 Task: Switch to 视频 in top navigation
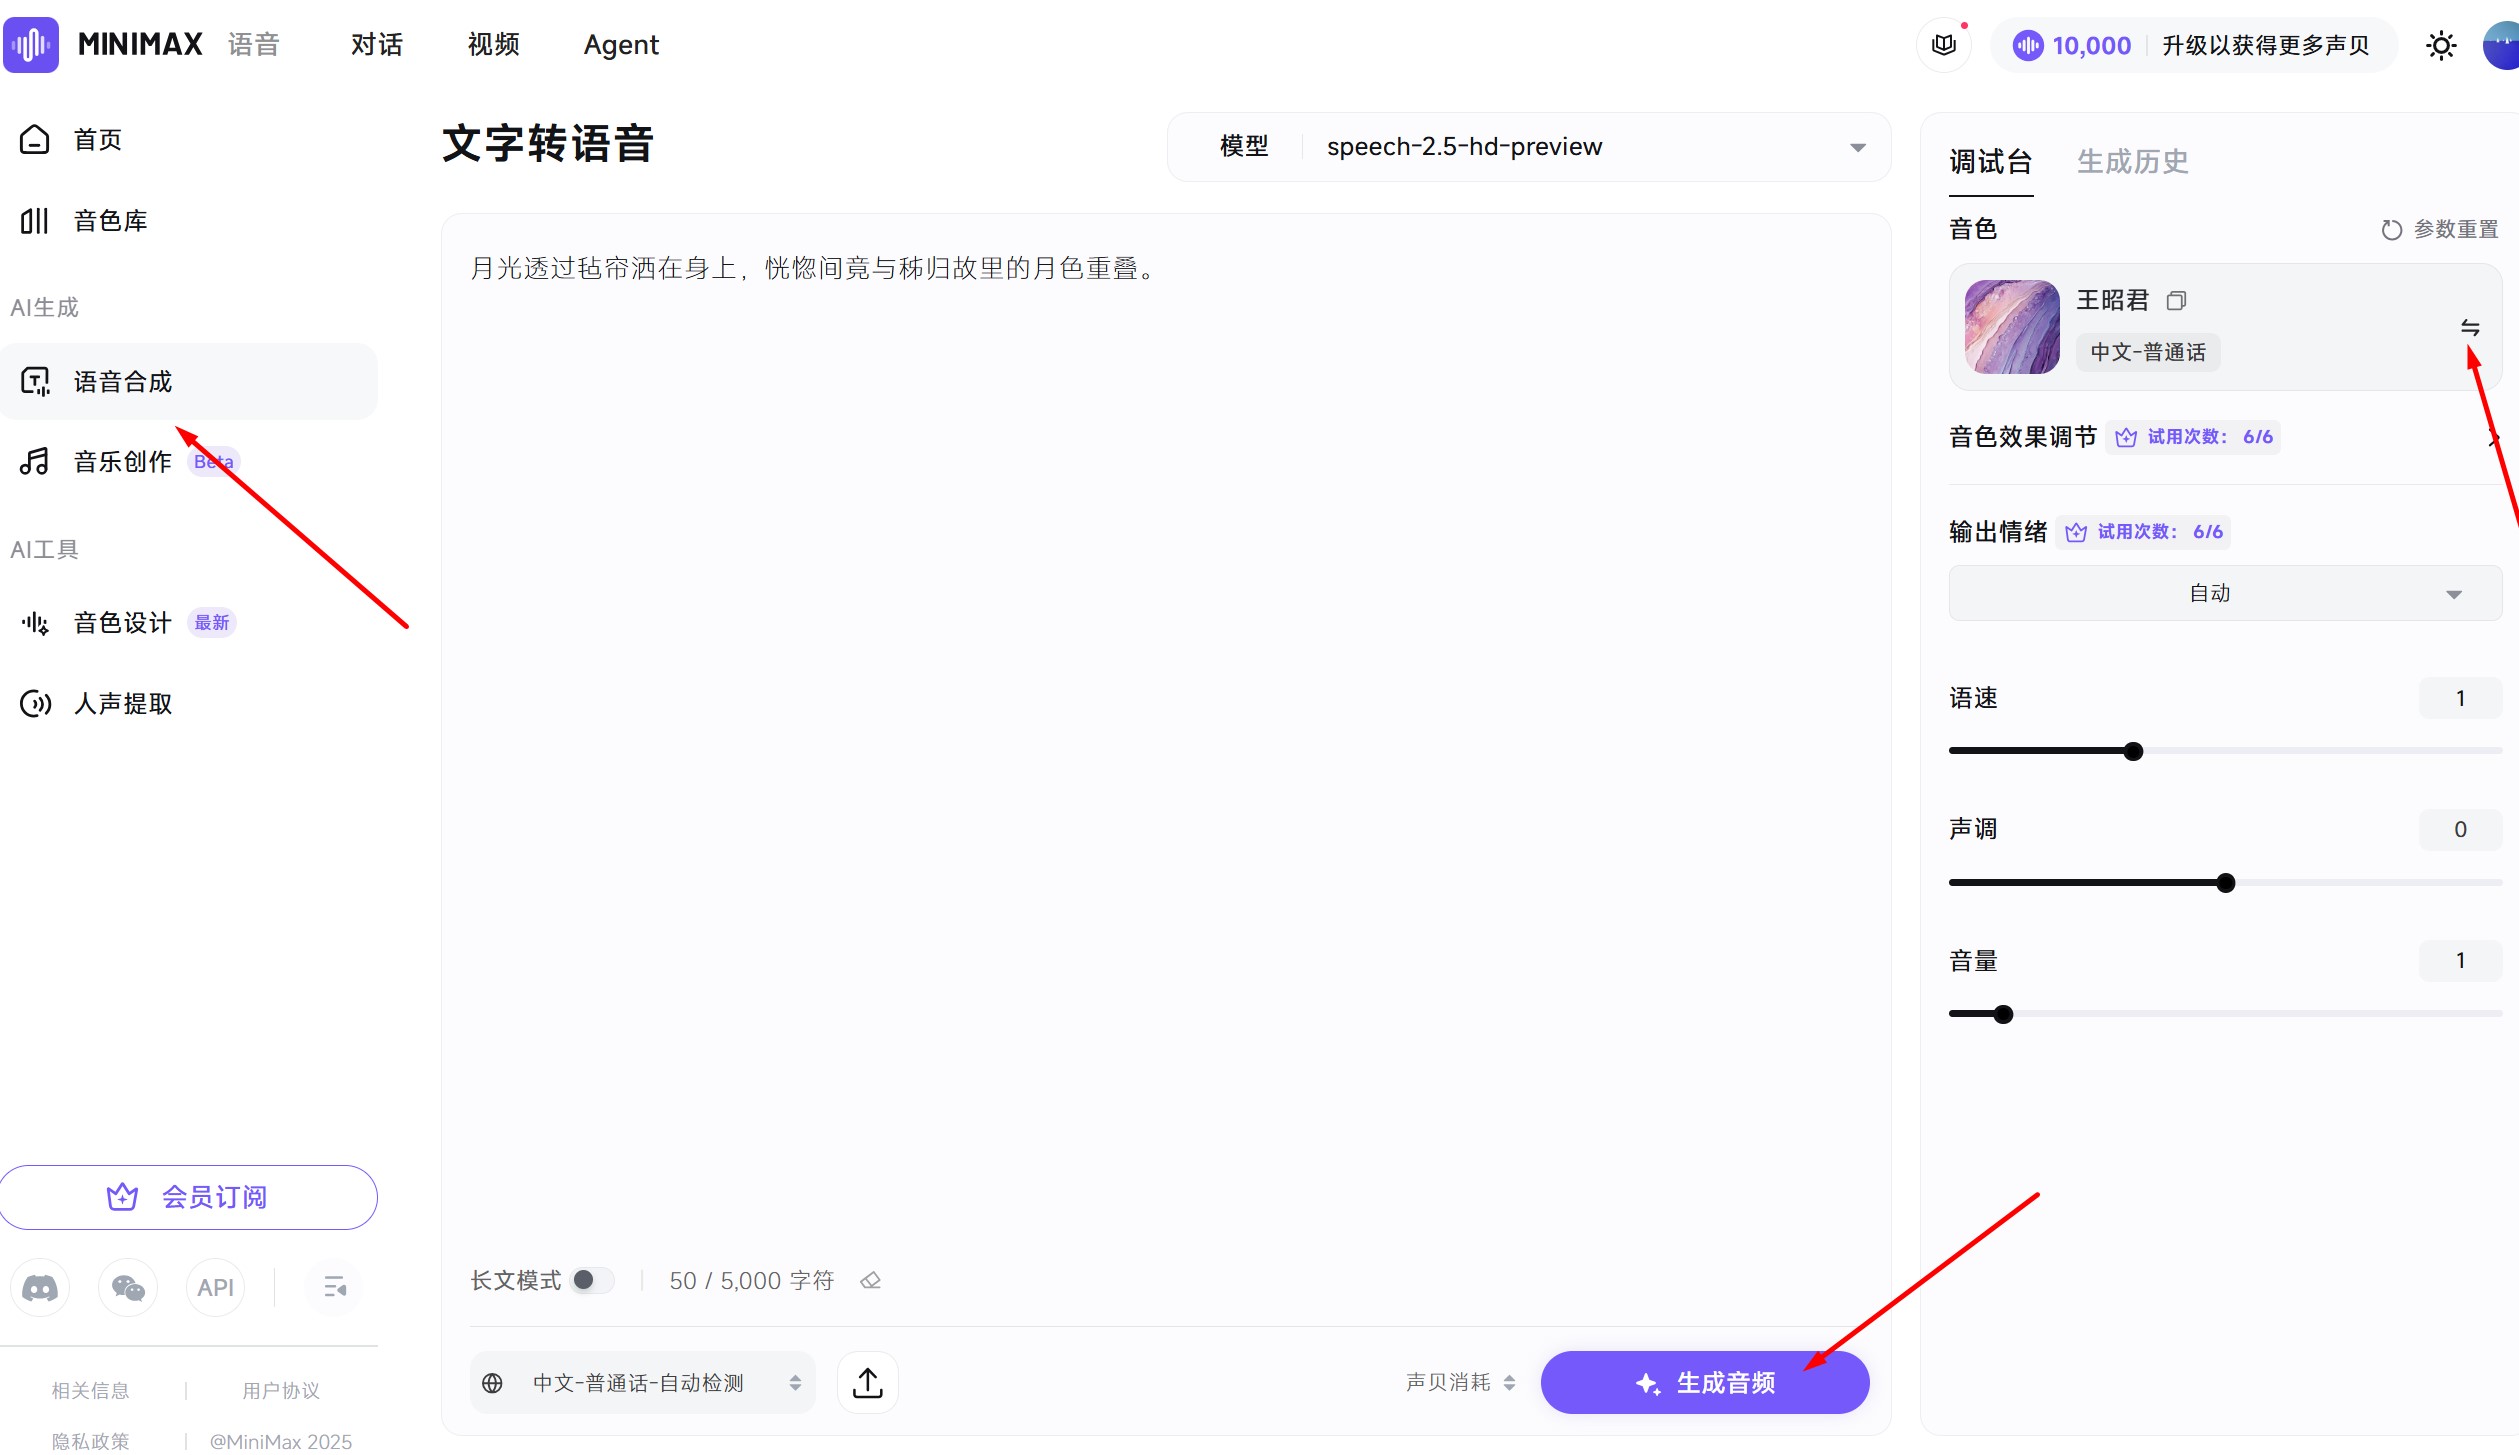493,45
